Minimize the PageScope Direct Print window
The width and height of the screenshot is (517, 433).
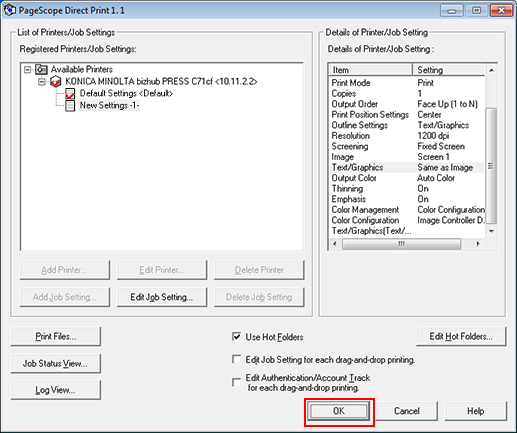tap(452, 11)
